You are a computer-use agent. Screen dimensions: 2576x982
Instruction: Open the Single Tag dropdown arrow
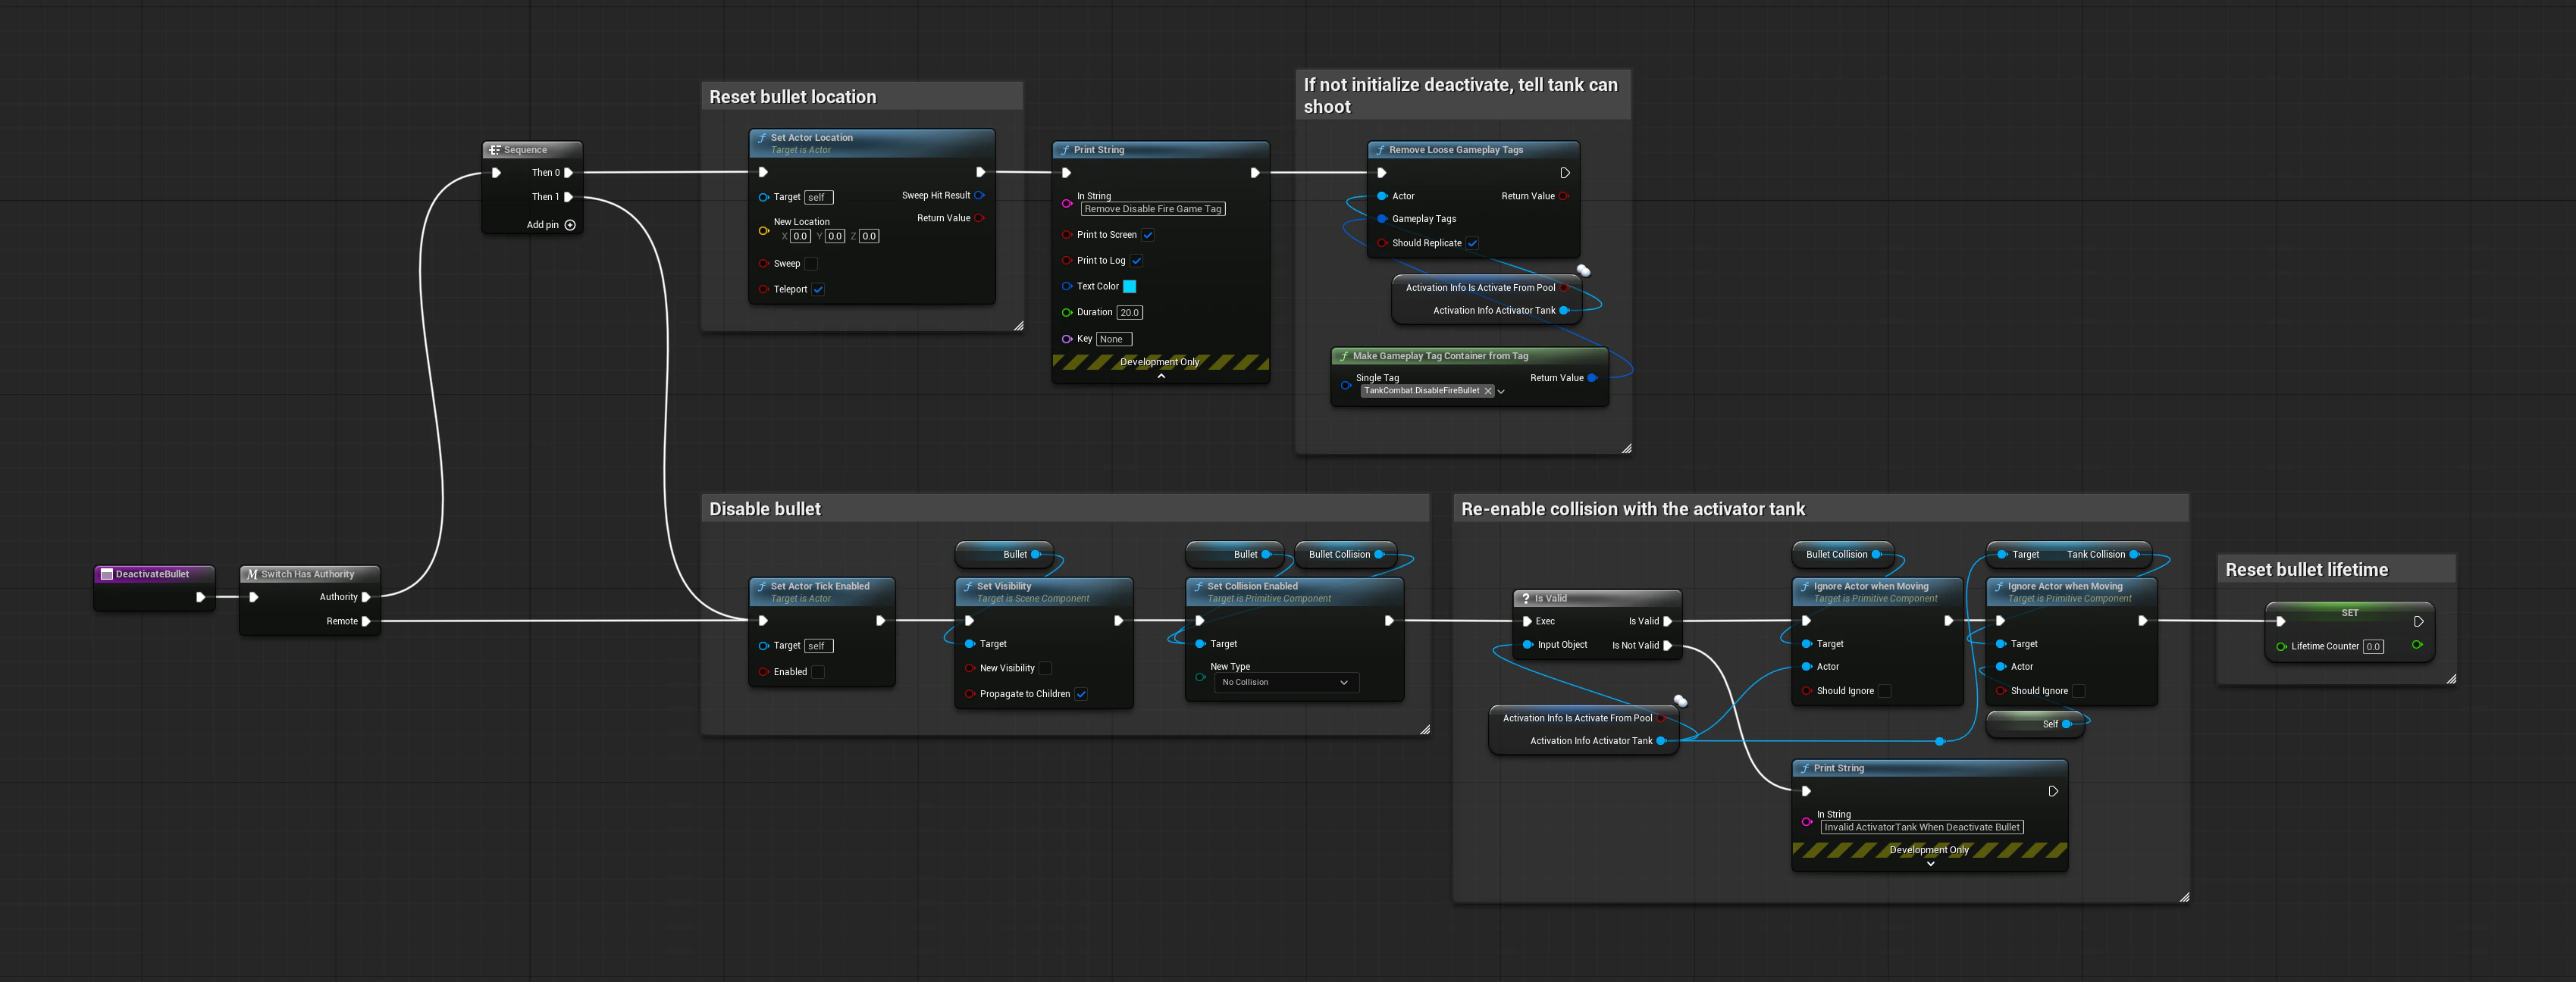point(1501,392)
